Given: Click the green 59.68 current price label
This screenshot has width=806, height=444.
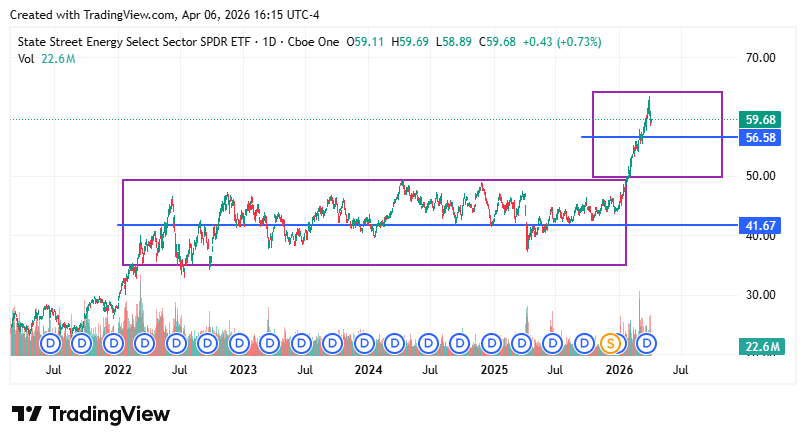Looking at the screenshot, I should [760, 120].
